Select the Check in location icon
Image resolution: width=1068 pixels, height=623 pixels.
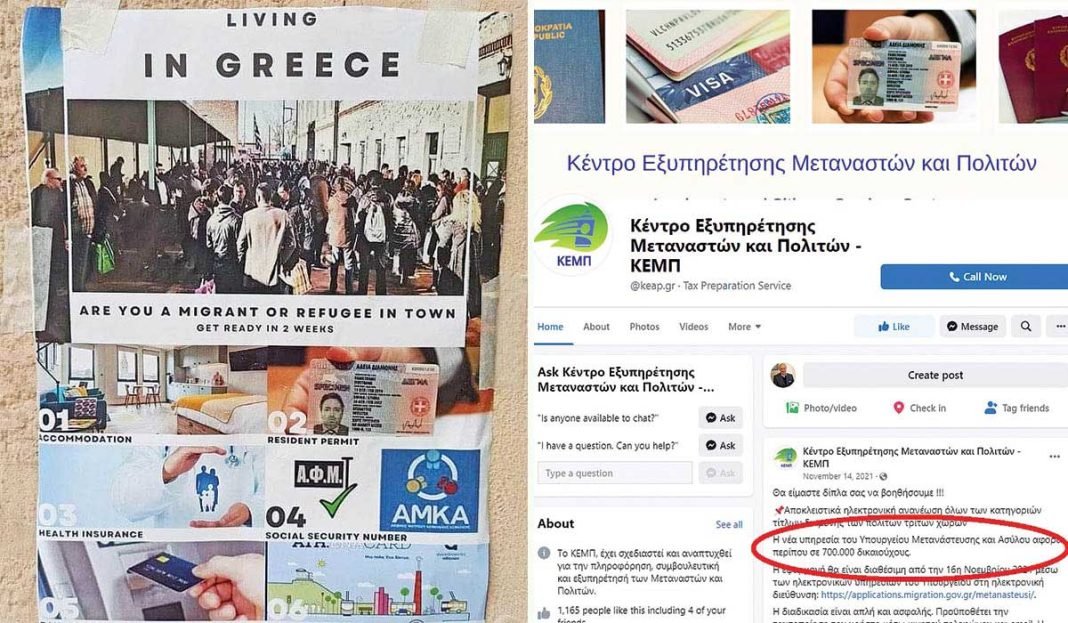coord(898,408)
